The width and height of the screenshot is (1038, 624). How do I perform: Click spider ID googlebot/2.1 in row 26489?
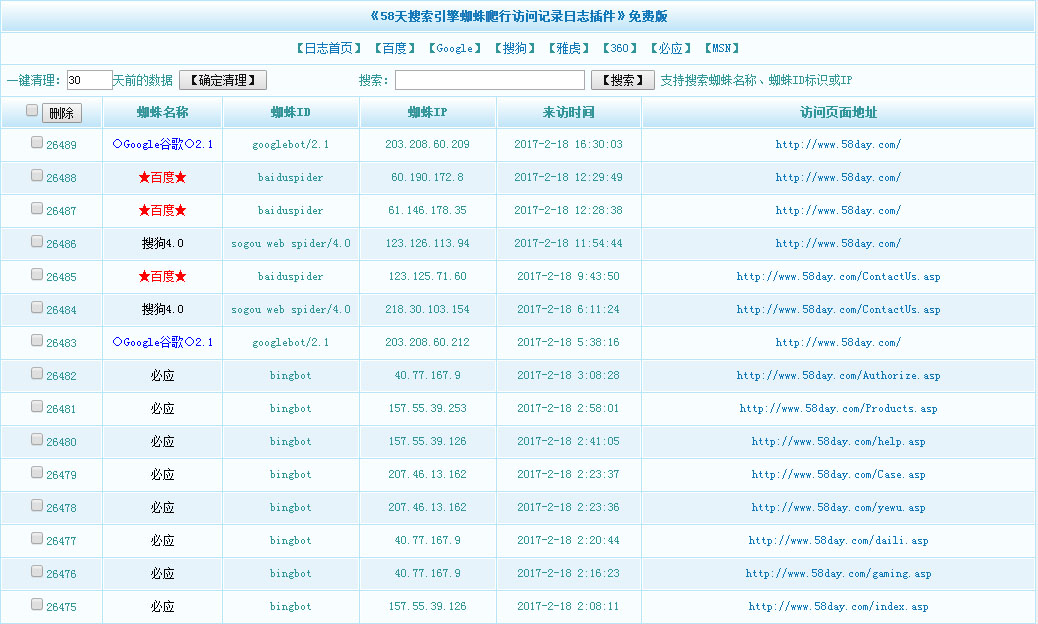[x=291, y=144]
